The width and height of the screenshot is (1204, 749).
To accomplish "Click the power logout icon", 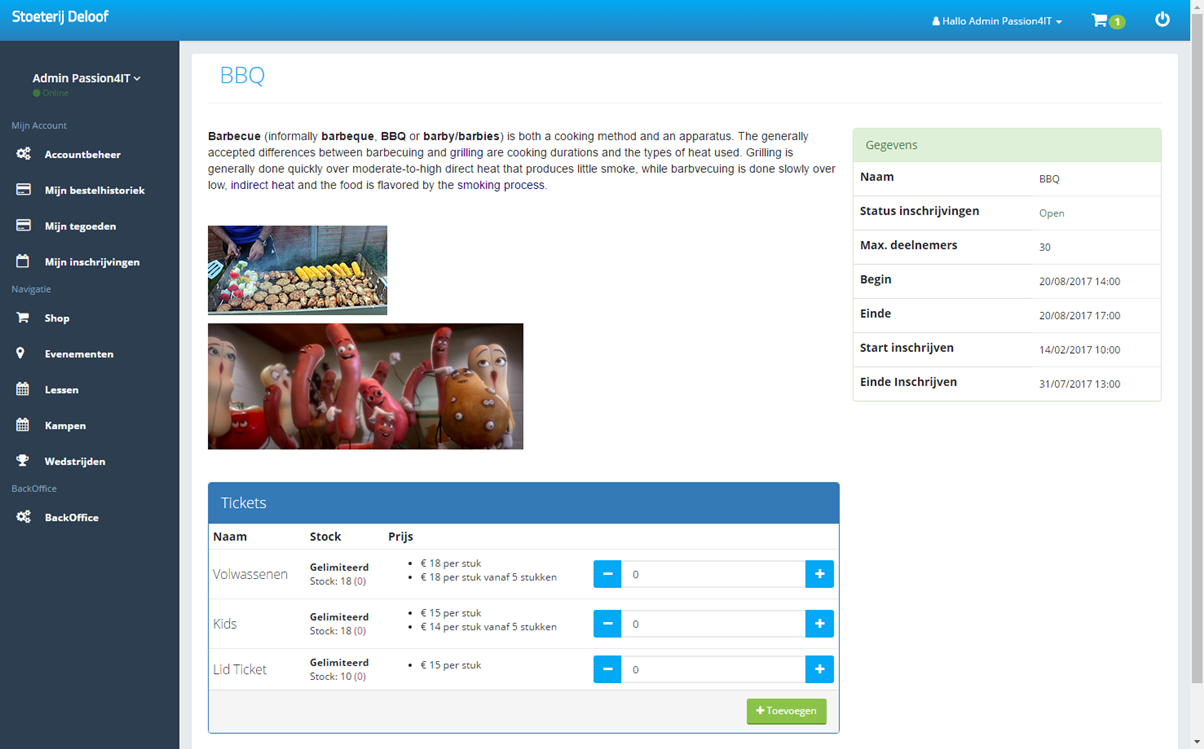I will (1162, 20).
